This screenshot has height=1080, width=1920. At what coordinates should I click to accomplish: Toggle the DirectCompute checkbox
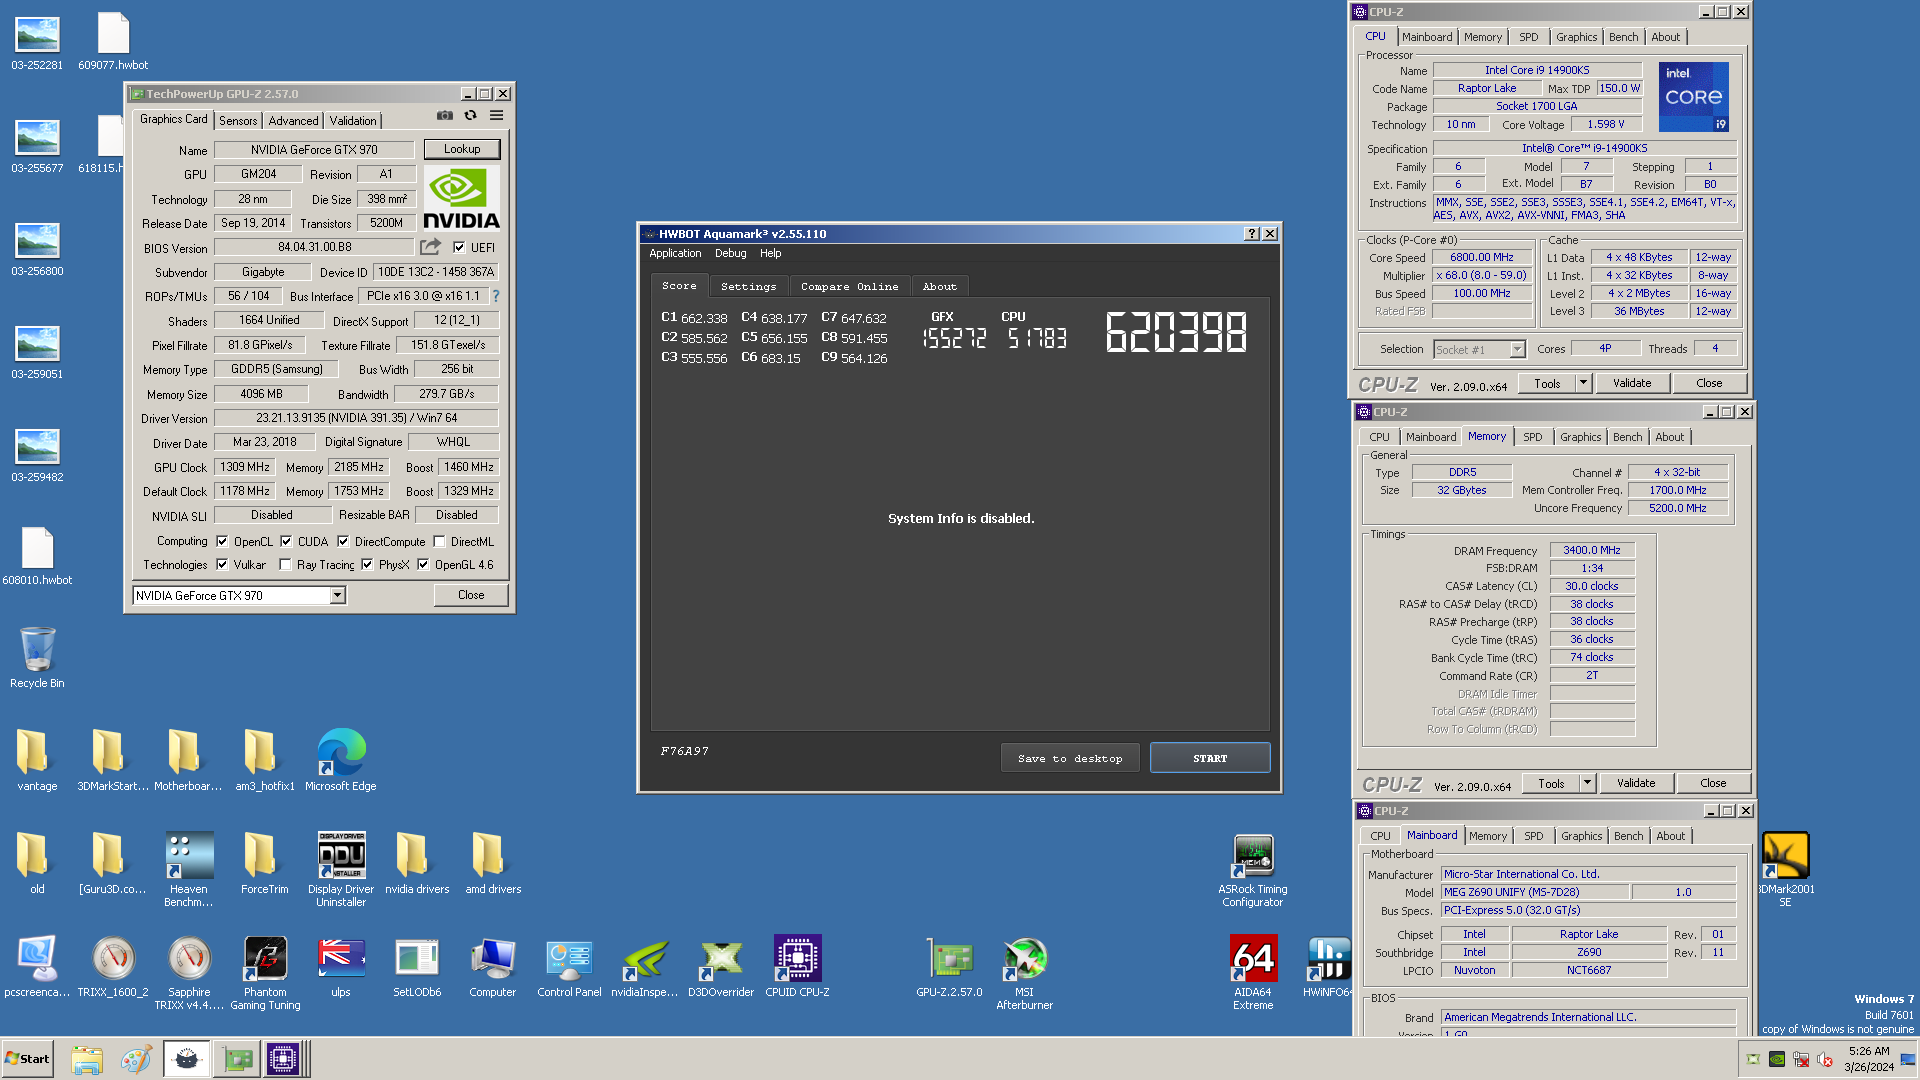click(x=343, y=541)
